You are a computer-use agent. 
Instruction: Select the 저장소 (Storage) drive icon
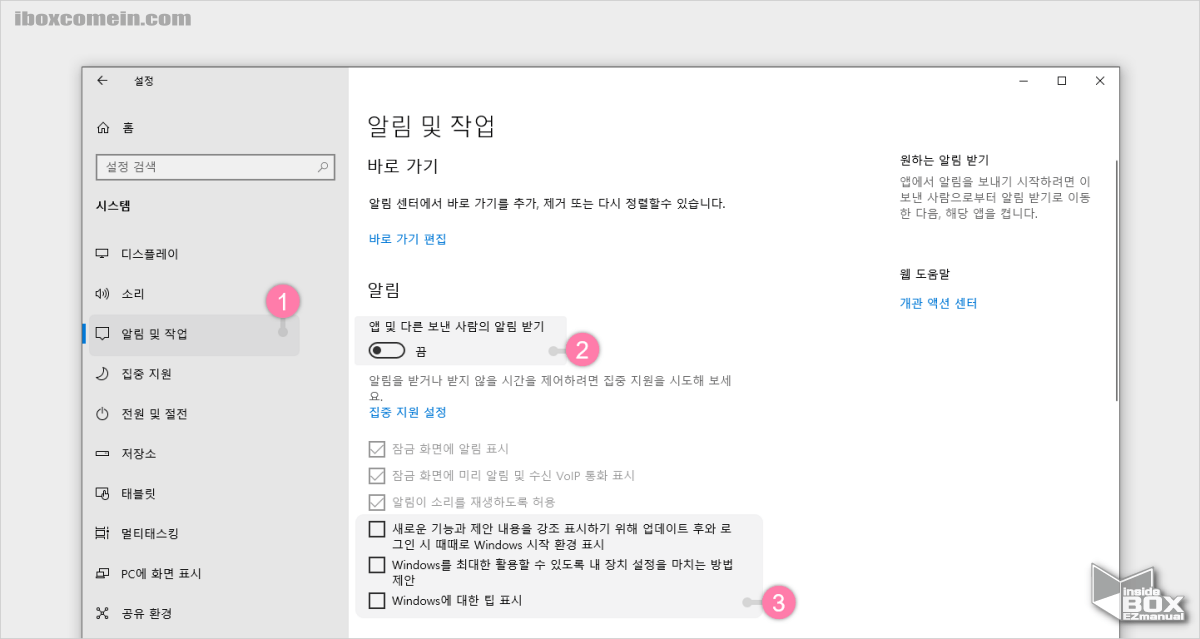point(103,453)
